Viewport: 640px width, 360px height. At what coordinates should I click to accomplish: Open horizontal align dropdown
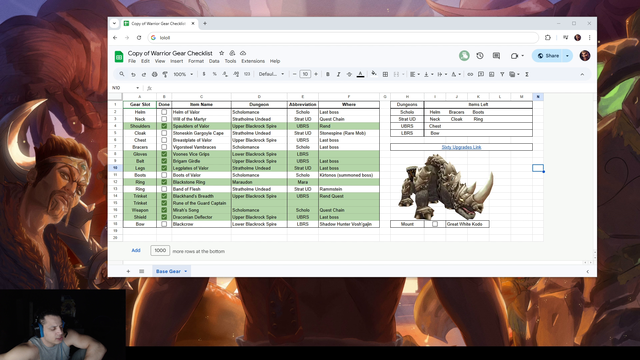point(415,74)
